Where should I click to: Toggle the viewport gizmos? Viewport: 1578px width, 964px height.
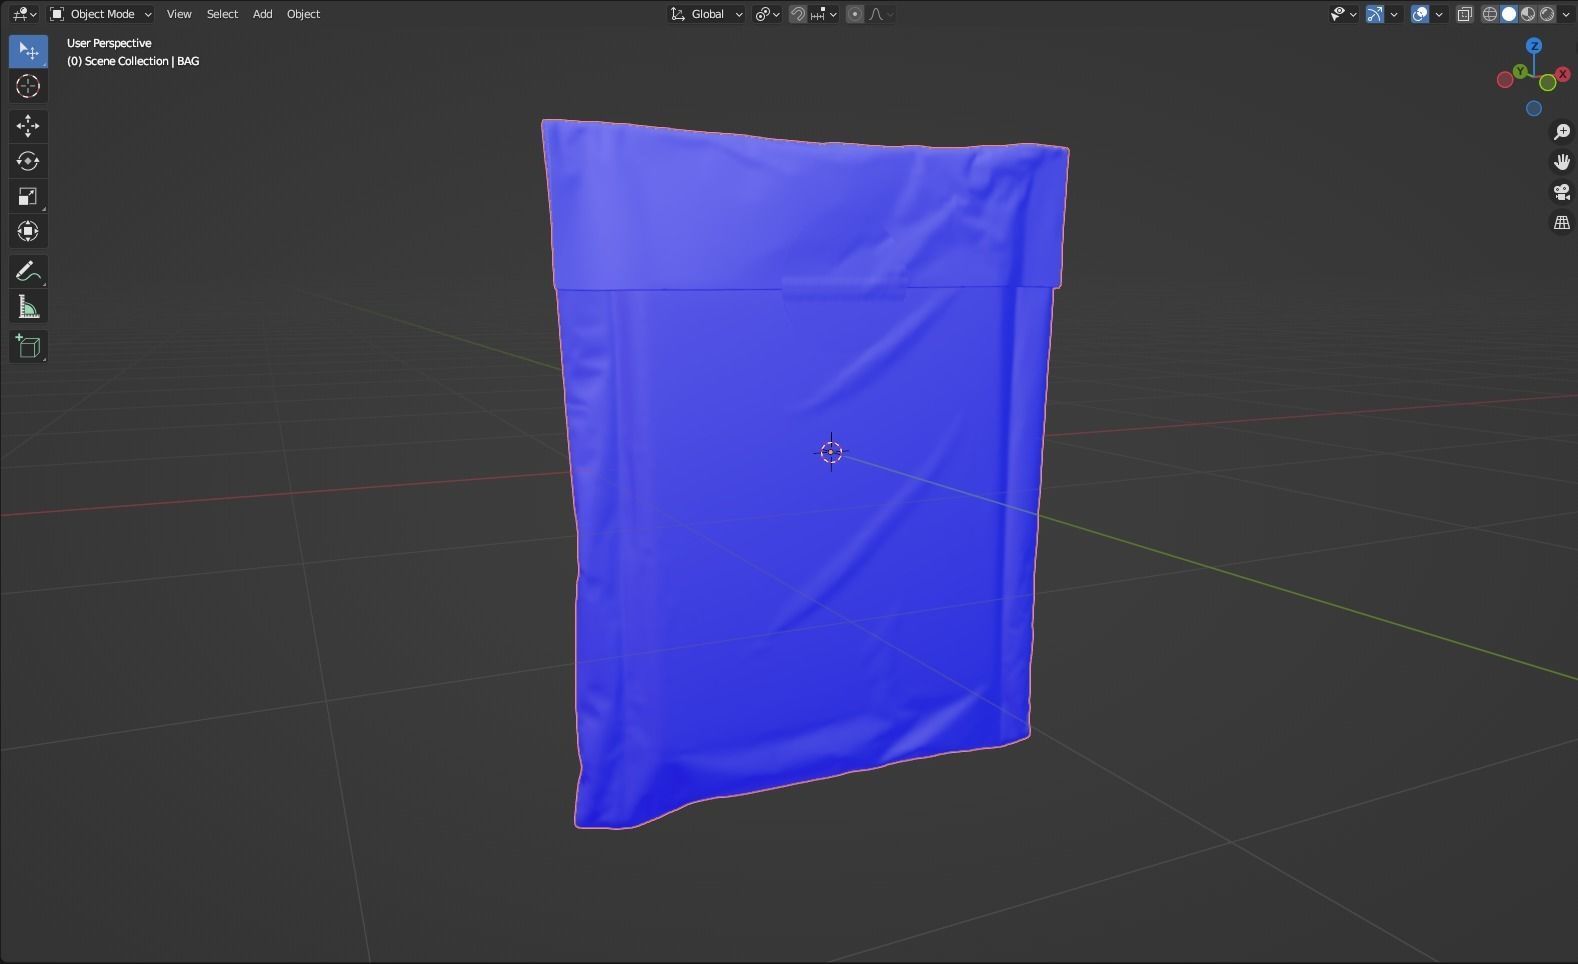coord(1375,14)
